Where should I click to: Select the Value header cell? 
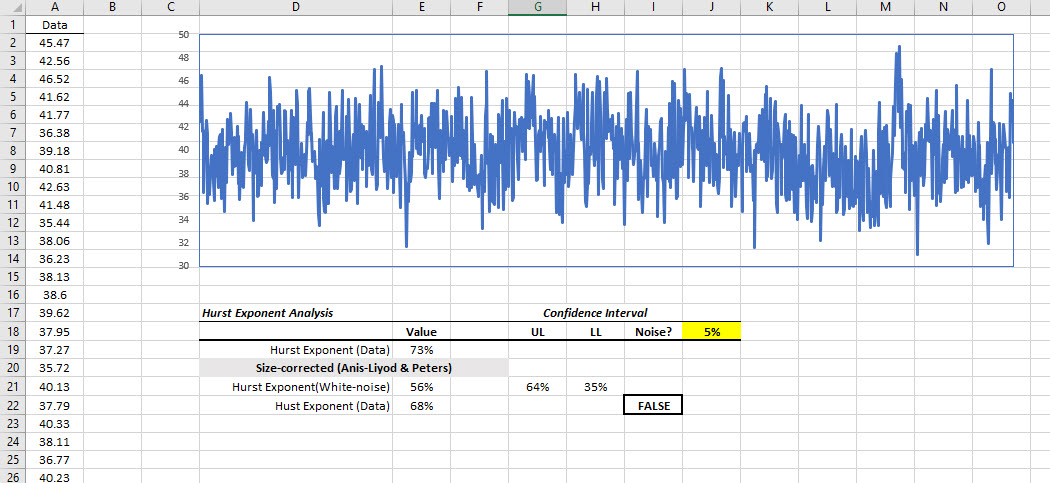(x=421, y=332)
